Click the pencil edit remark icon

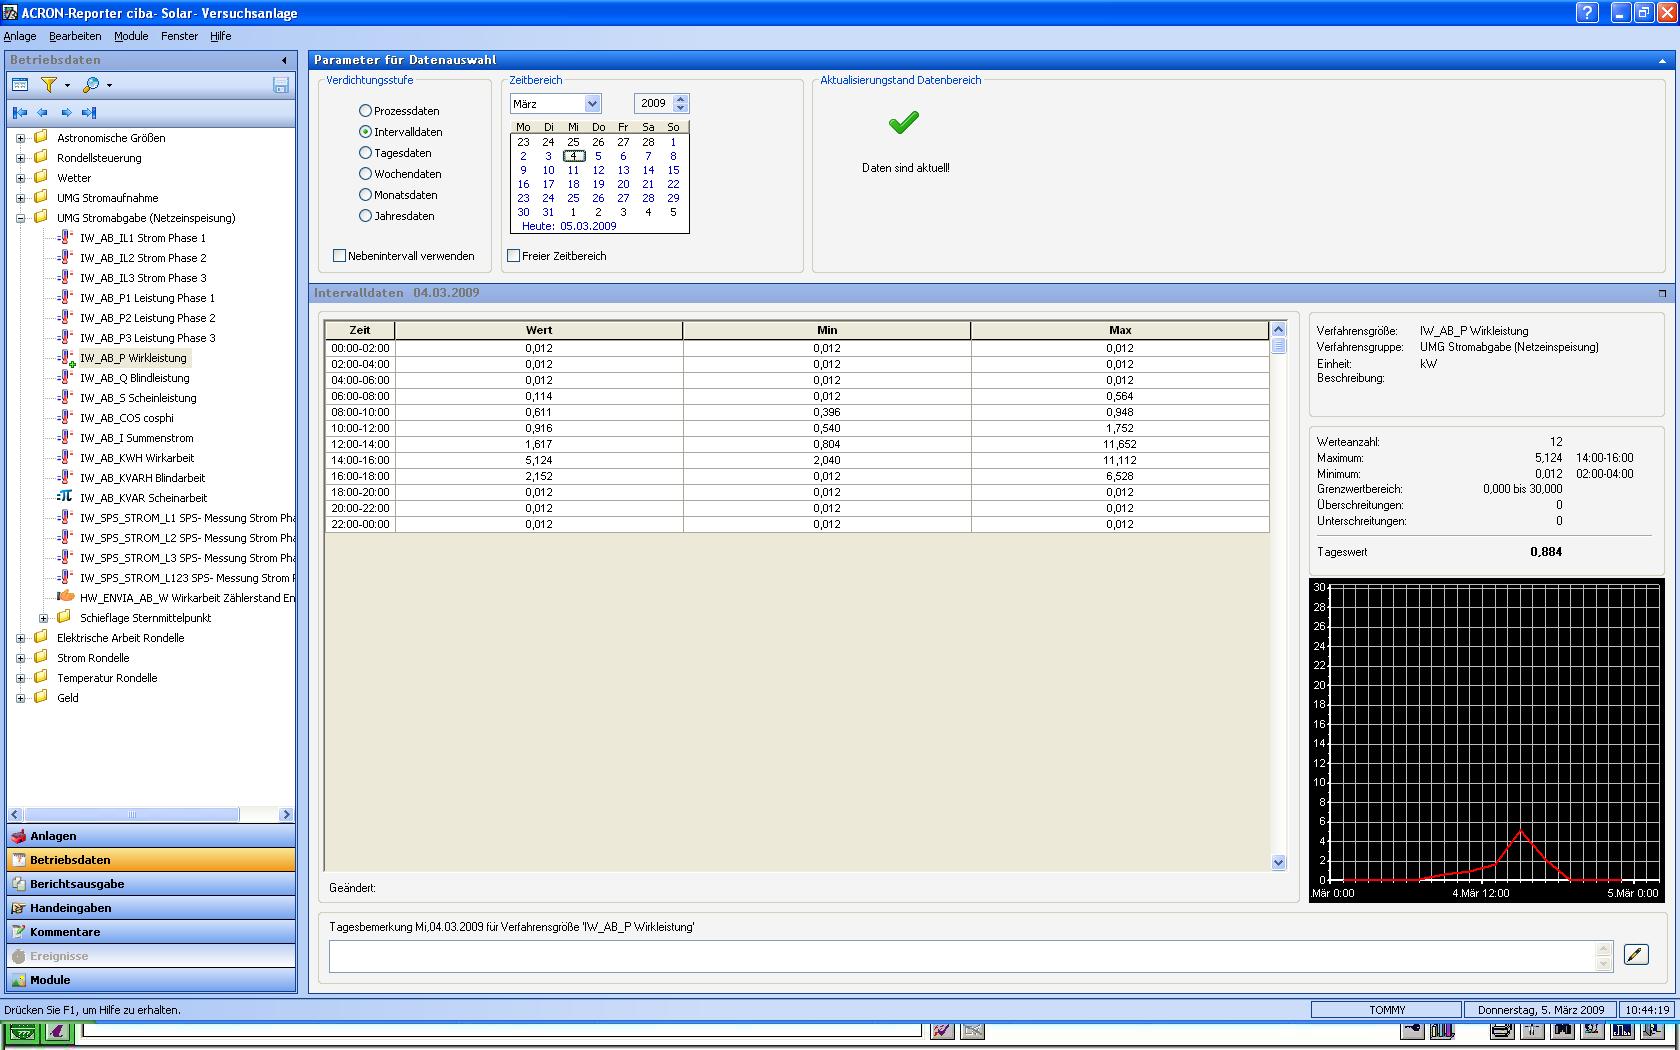click(1636, 955)
